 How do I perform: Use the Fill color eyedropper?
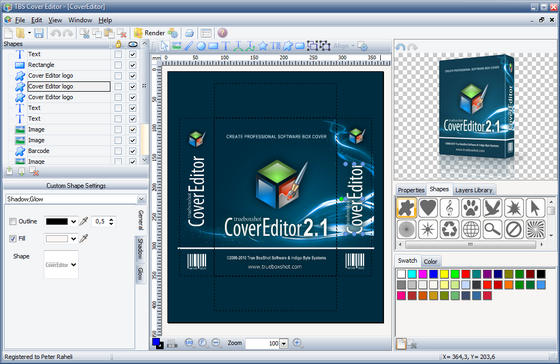pyautogui.click(x=84, y=238)
